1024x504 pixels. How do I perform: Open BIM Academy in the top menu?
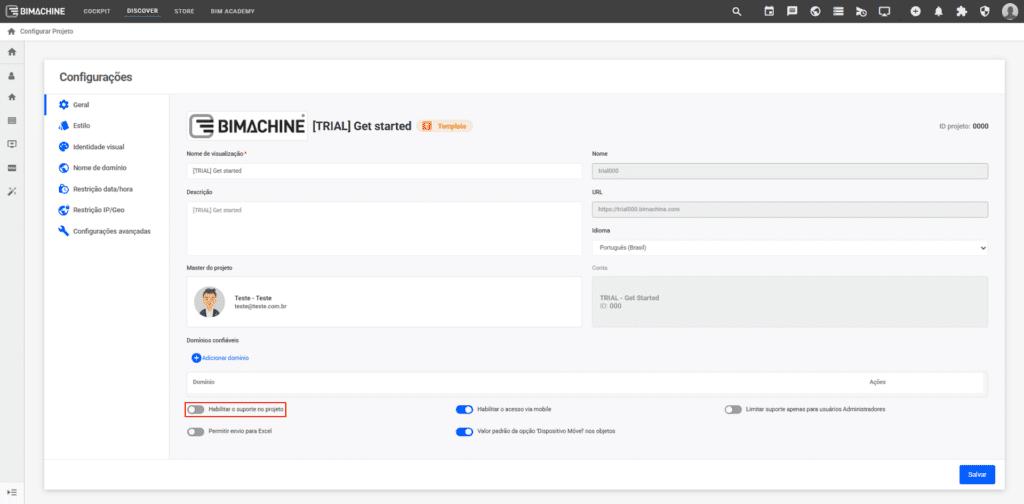pyautogui.click(x=232, y=12)
